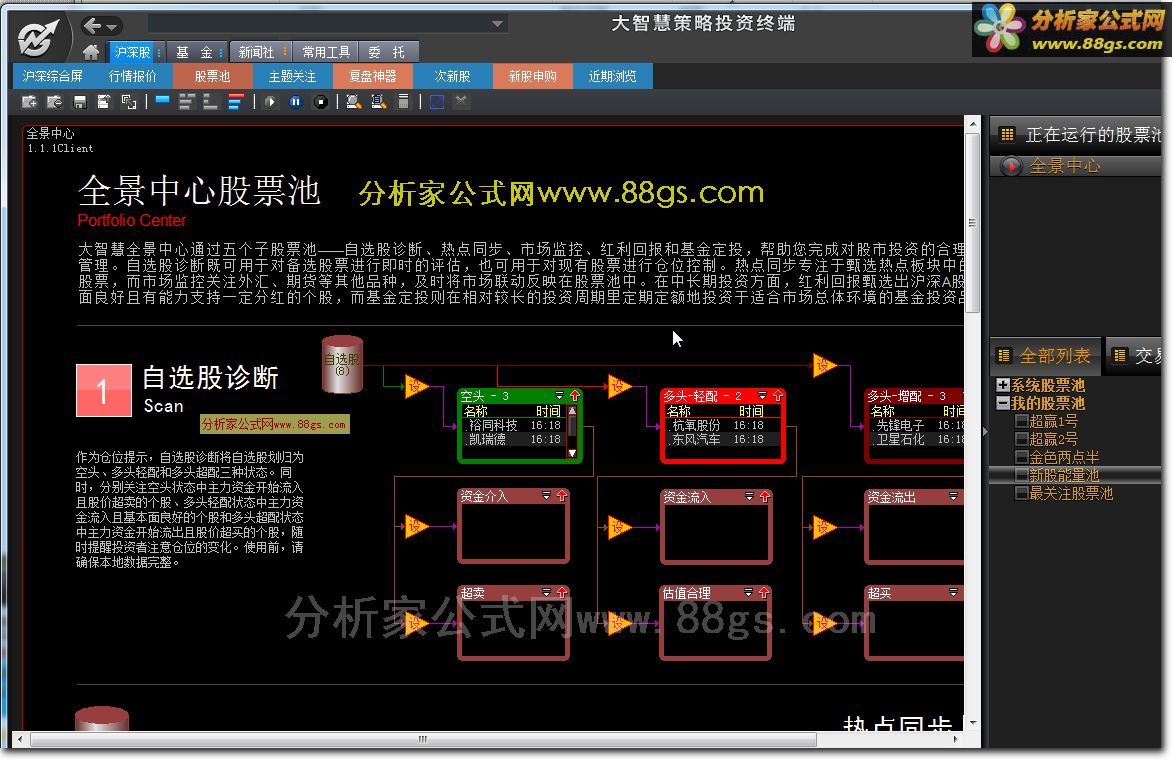This screenshot has height=761, width=1174.
Task: Click the gray L-shaped layout icon
Action: 211,102
